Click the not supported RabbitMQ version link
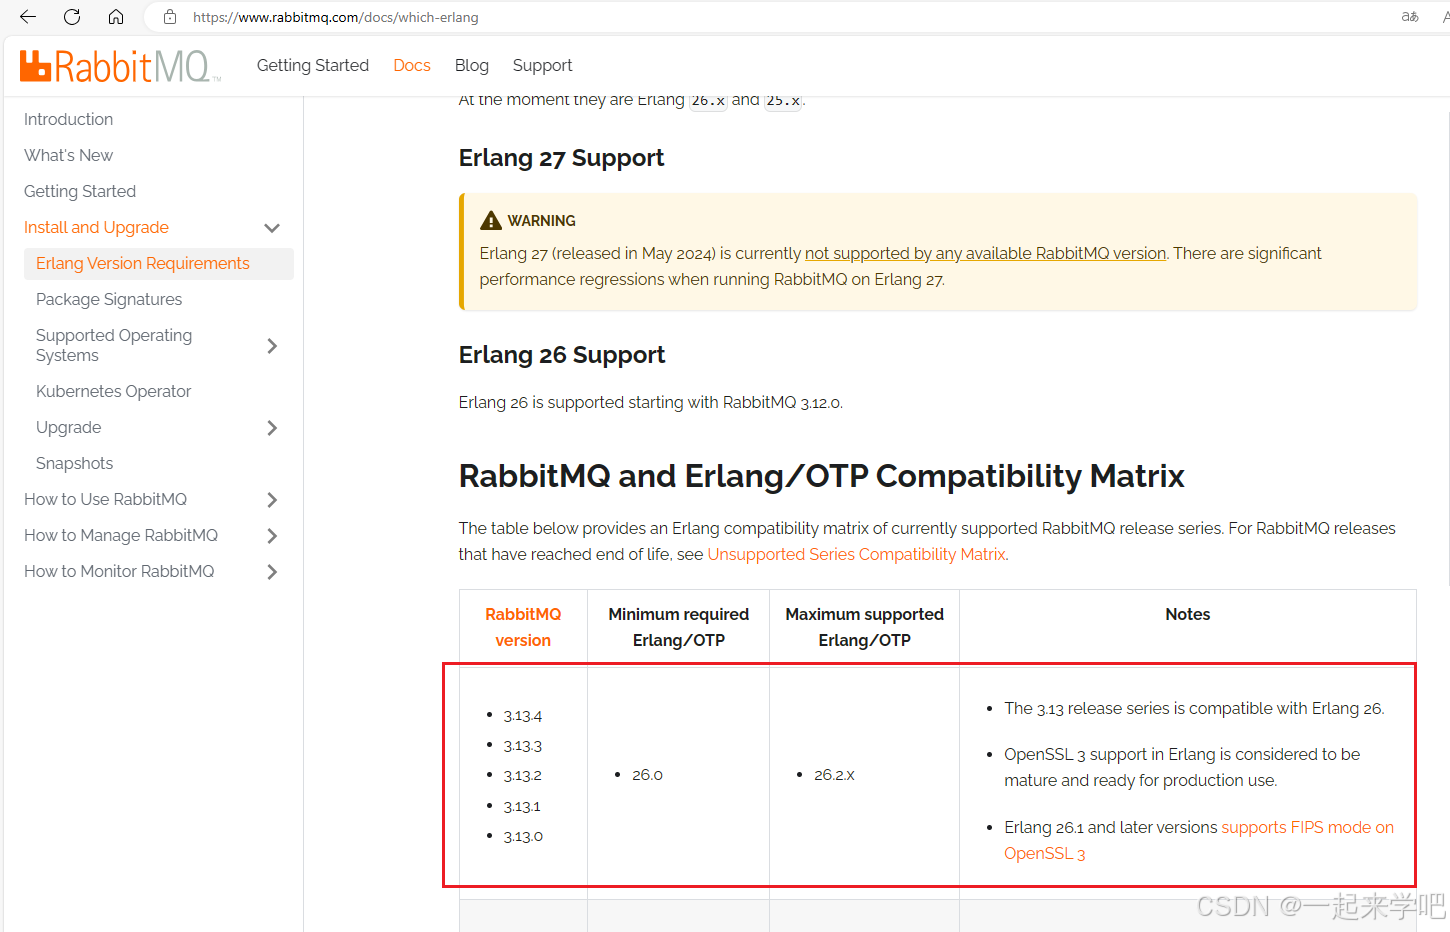Screen dimensions: 1450x932 985,253
